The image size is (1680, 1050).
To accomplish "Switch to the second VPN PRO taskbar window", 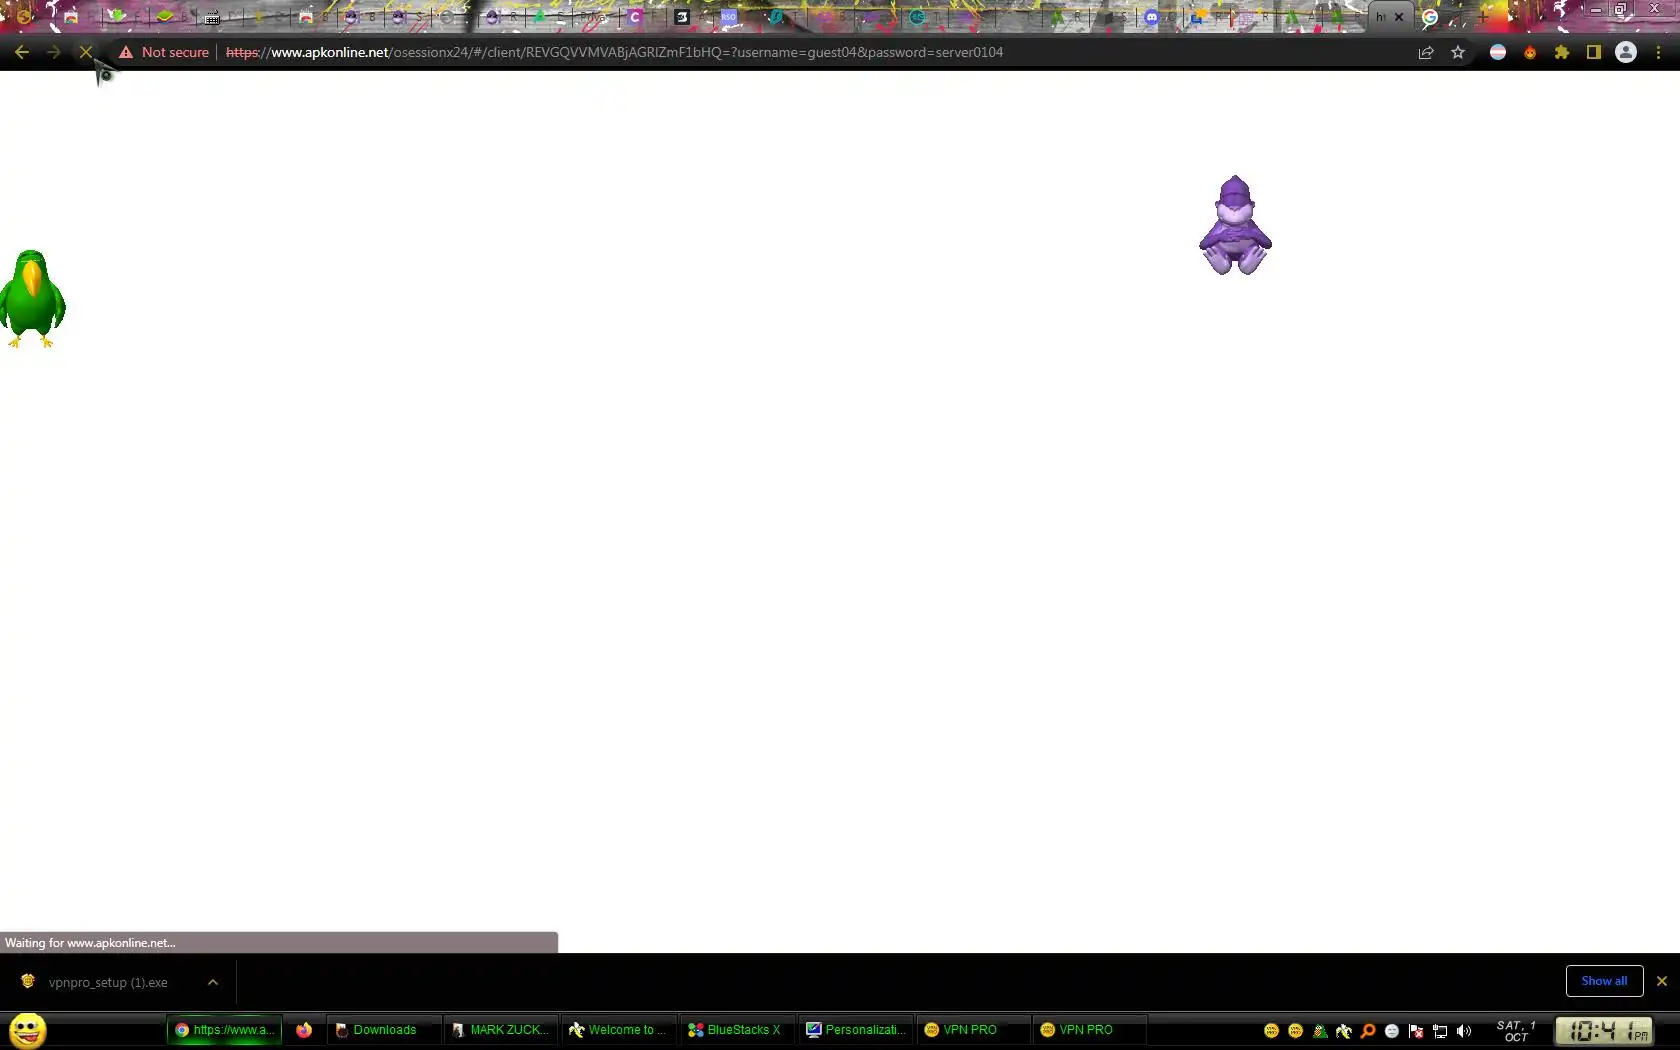I will (1089, 1030).
